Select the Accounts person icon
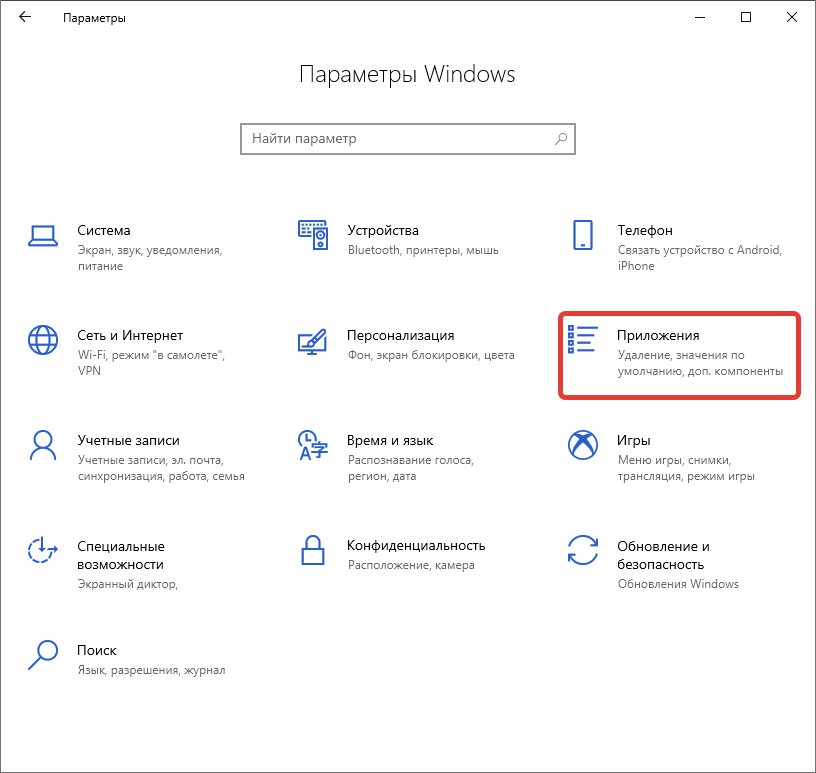 (43, 445)
